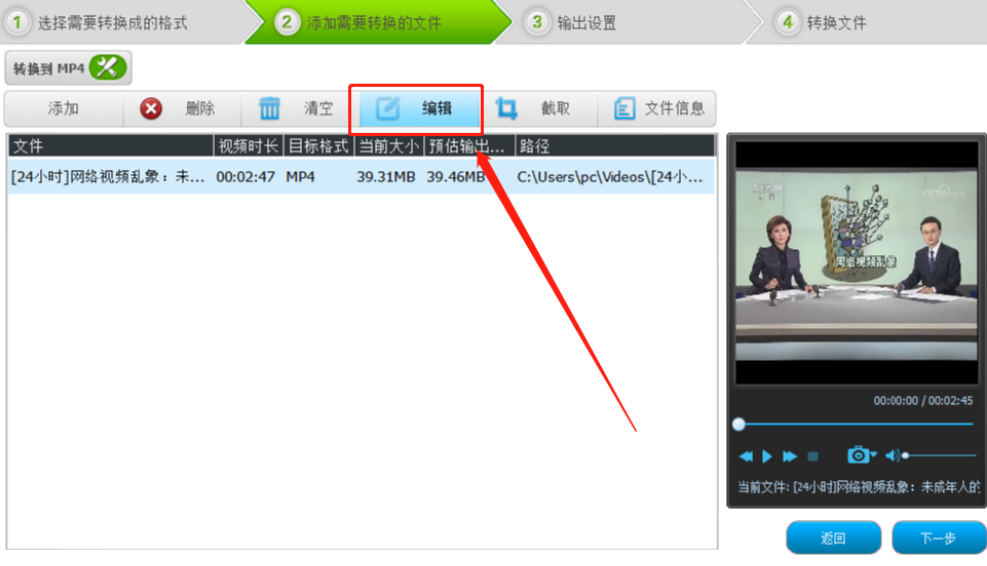Play the preview video

pos(767,456)
